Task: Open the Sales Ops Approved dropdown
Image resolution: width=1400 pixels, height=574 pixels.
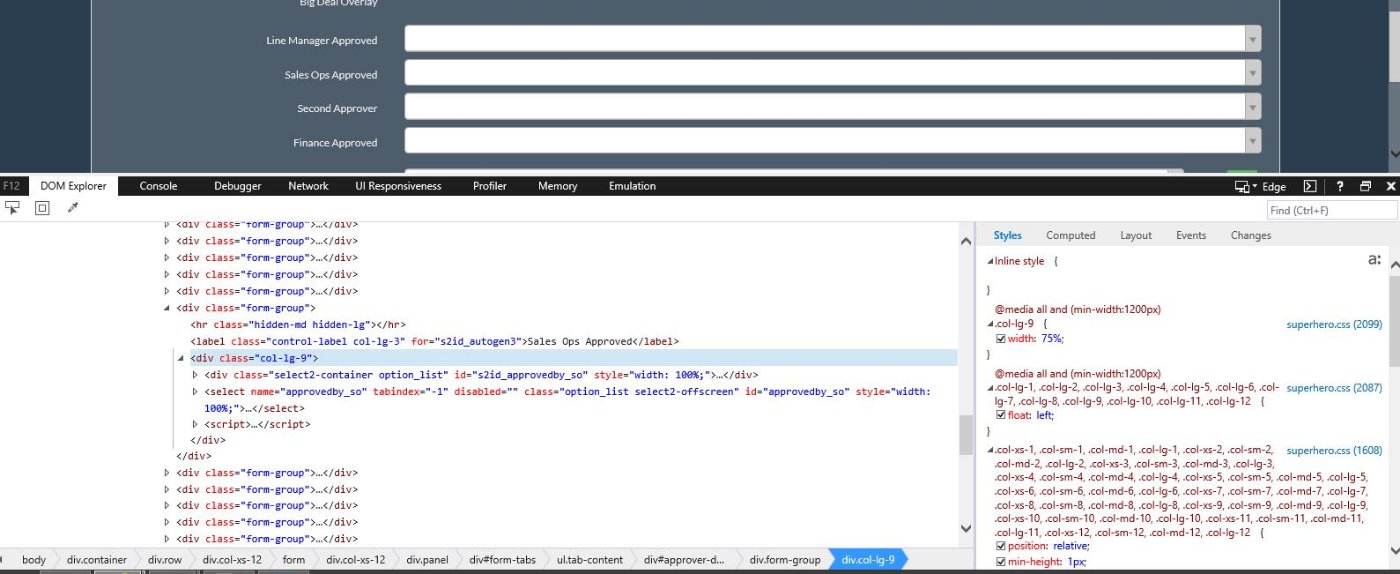Action: coord(832,73)
